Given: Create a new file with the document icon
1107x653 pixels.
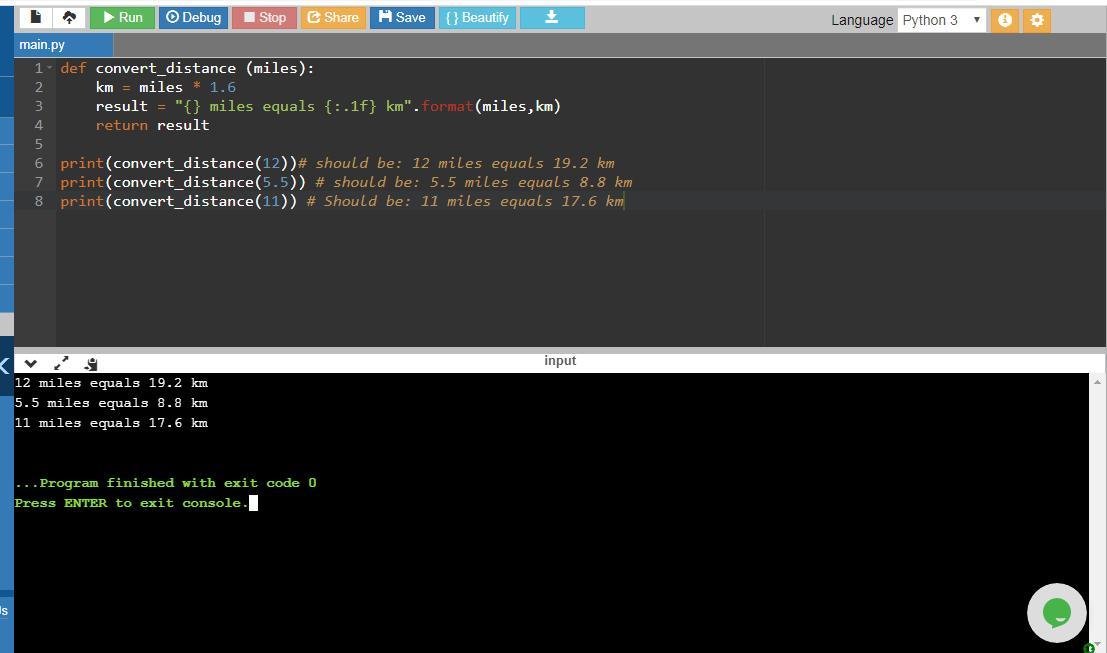Looking at the screenshot, I should click(36, 17).
